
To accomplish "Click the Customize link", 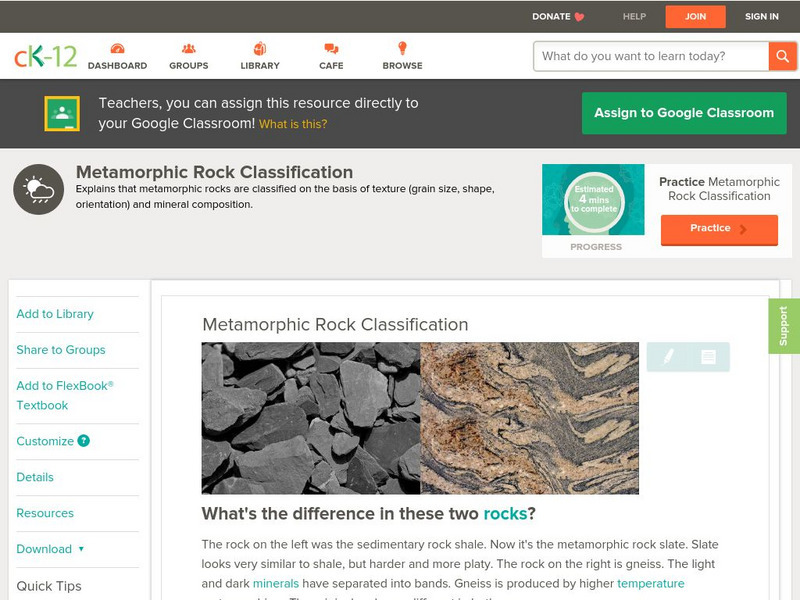I will (45, 441).
